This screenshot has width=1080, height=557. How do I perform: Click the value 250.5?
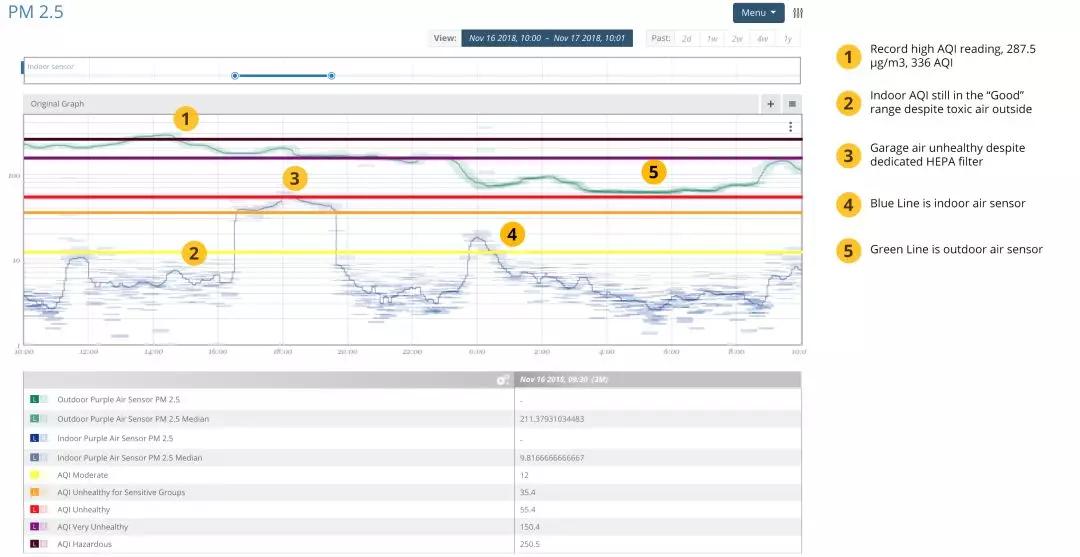point(530,544)
